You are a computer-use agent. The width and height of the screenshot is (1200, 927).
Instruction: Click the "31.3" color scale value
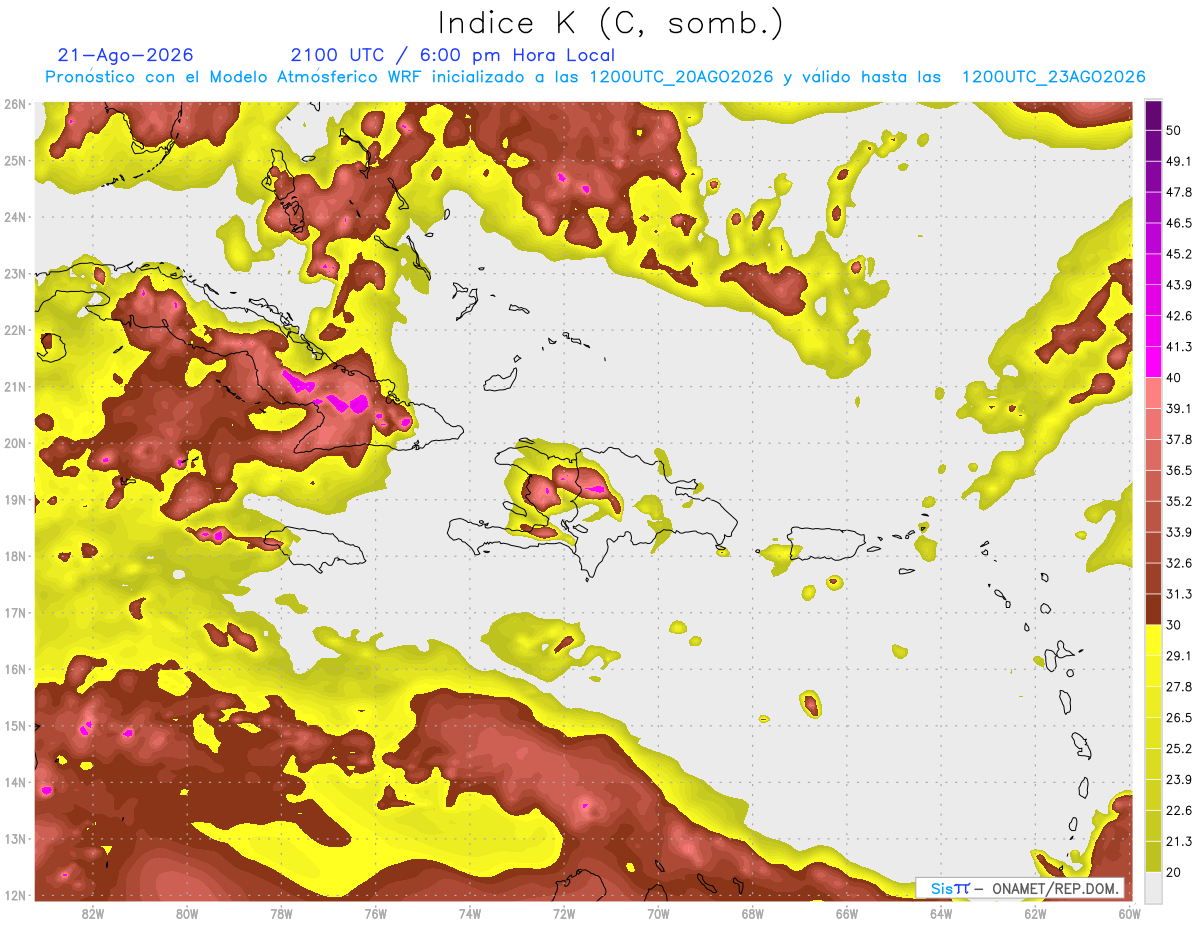coord(1179,594)
